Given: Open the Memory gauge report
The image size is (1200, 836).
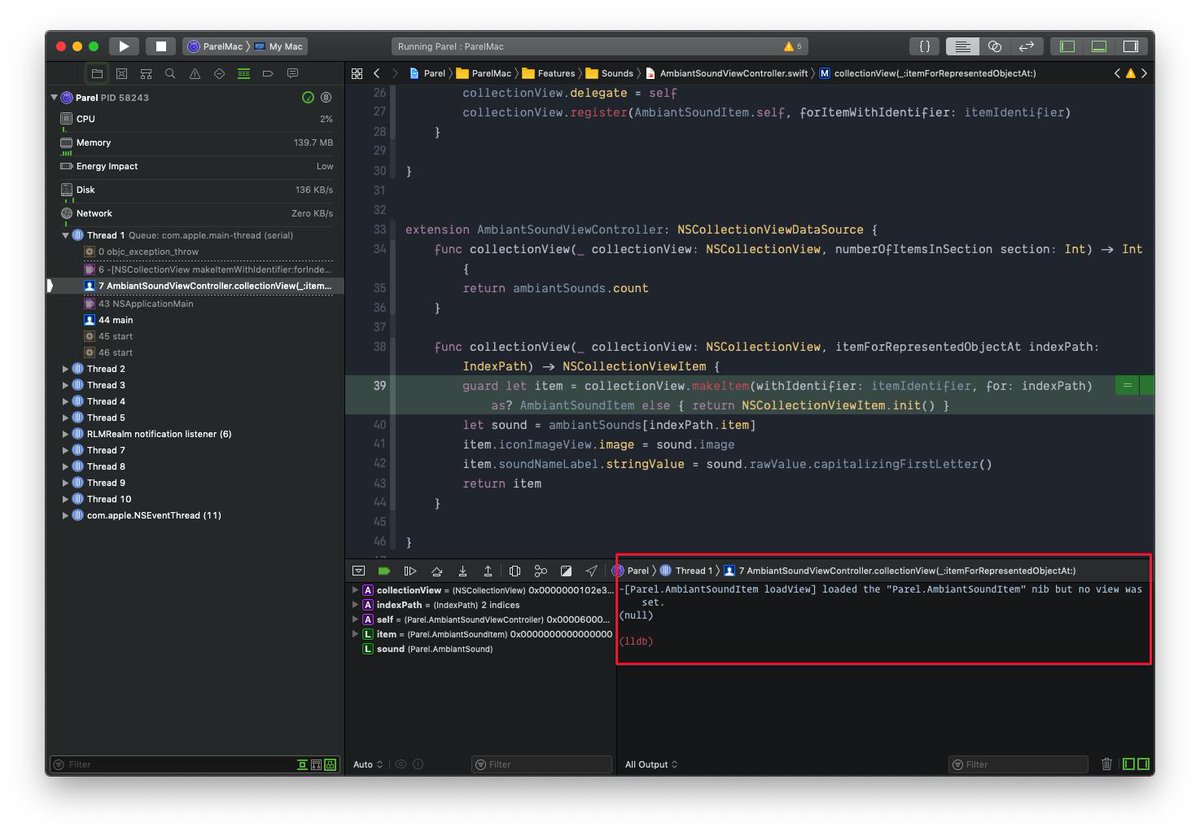Looking at the screenshot, I should [x=197, y=143].
